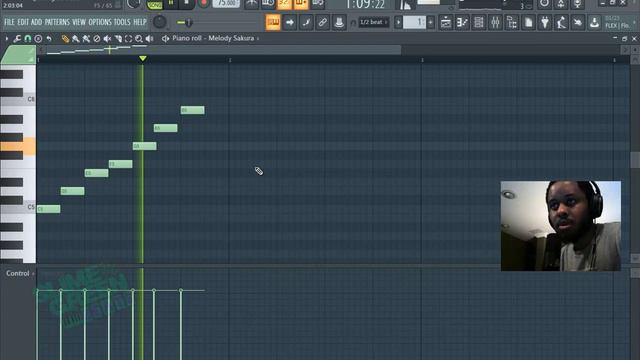Click the highlighted orange piano key
The width and height of the screenshot is (640, 360).
18,147
